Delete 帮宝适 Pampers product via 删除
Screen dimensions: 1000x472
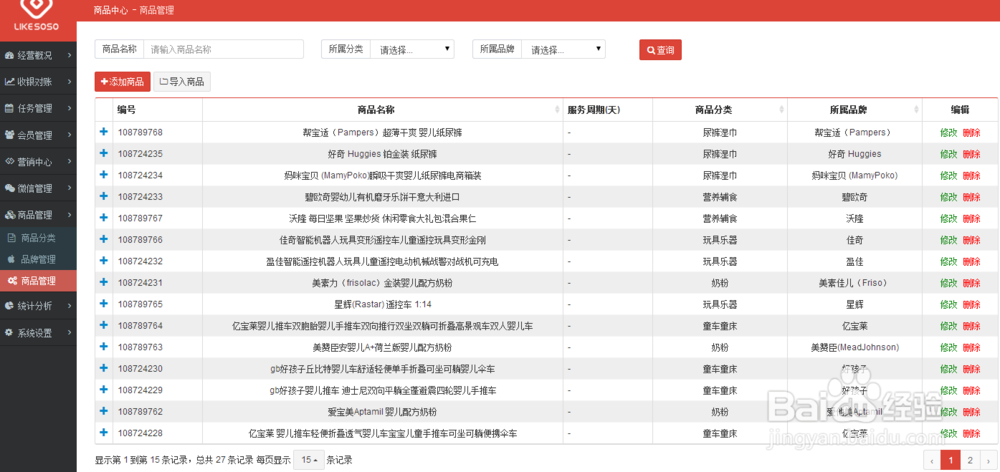click(x=971, y=133)
